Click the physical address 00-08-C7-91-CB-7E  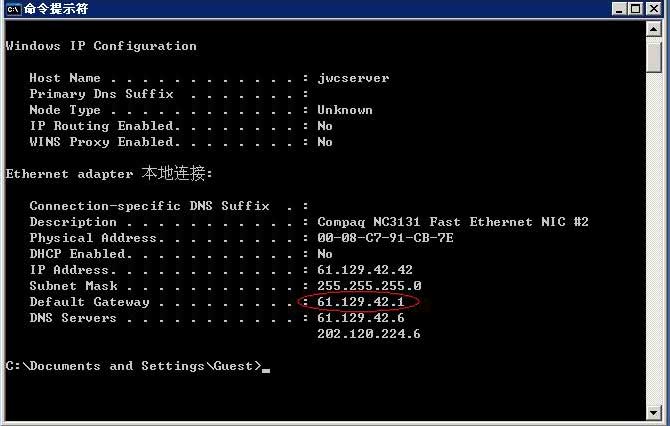point(385,238)
